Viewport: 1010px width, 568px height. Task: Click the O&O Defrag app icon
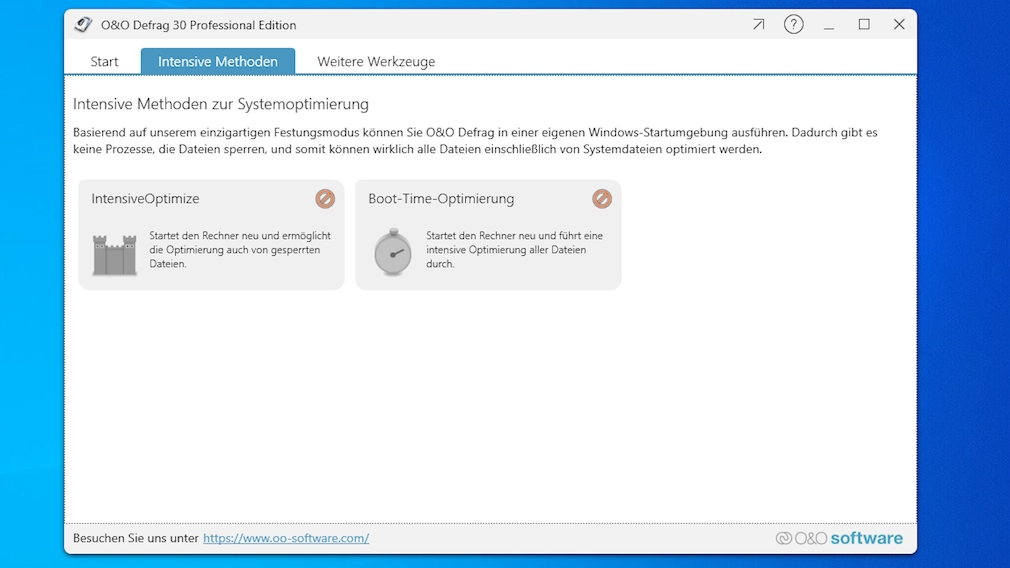pos(83,24)
